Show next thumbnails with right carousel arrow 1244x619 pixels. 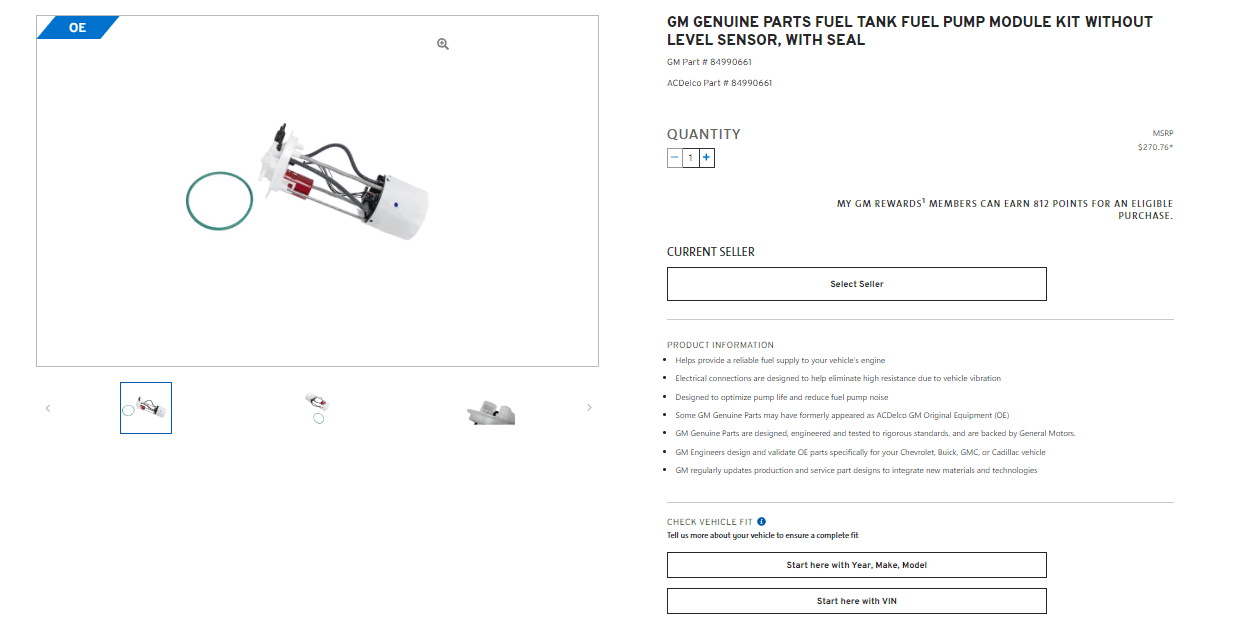click(589, 407)
